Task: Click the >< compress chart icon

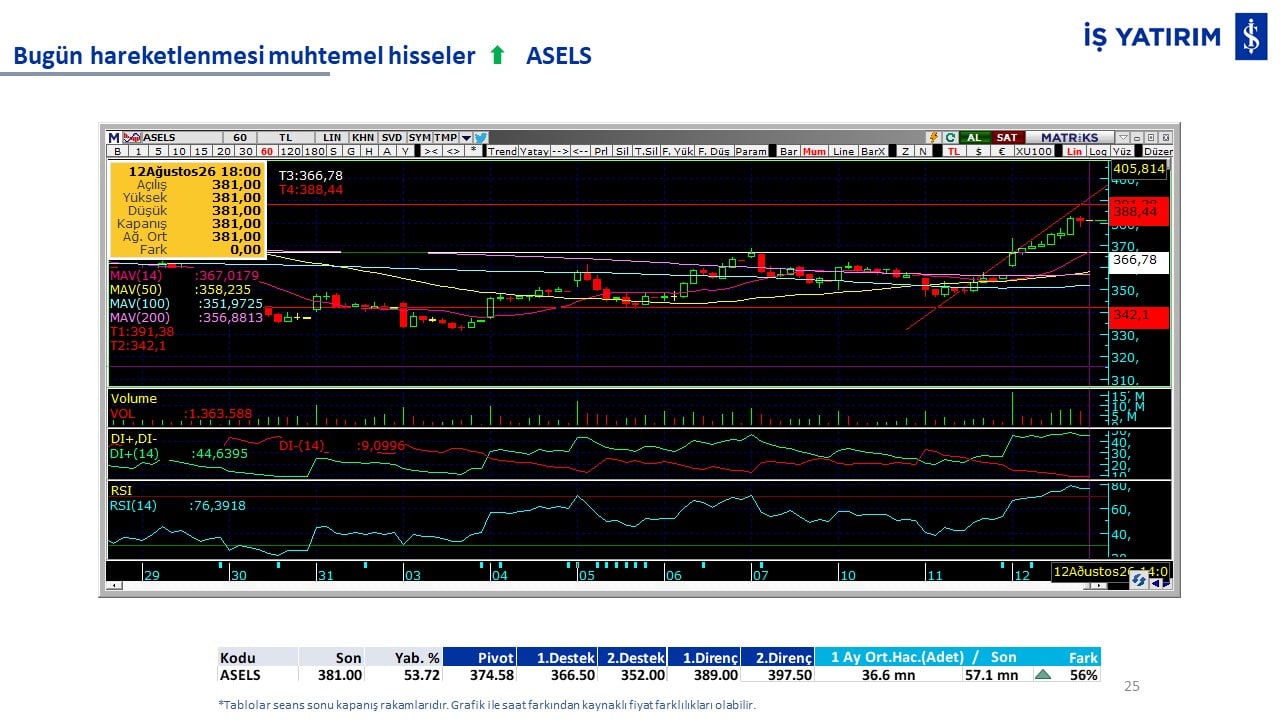Action: tap(430, 151)
